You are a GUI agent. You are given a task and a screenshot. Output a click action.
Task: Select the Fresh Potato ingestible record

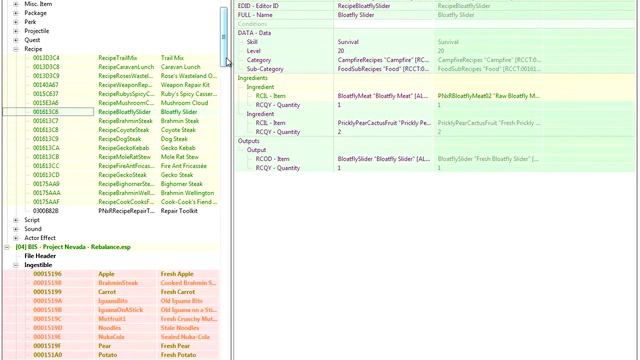[111, 355]
